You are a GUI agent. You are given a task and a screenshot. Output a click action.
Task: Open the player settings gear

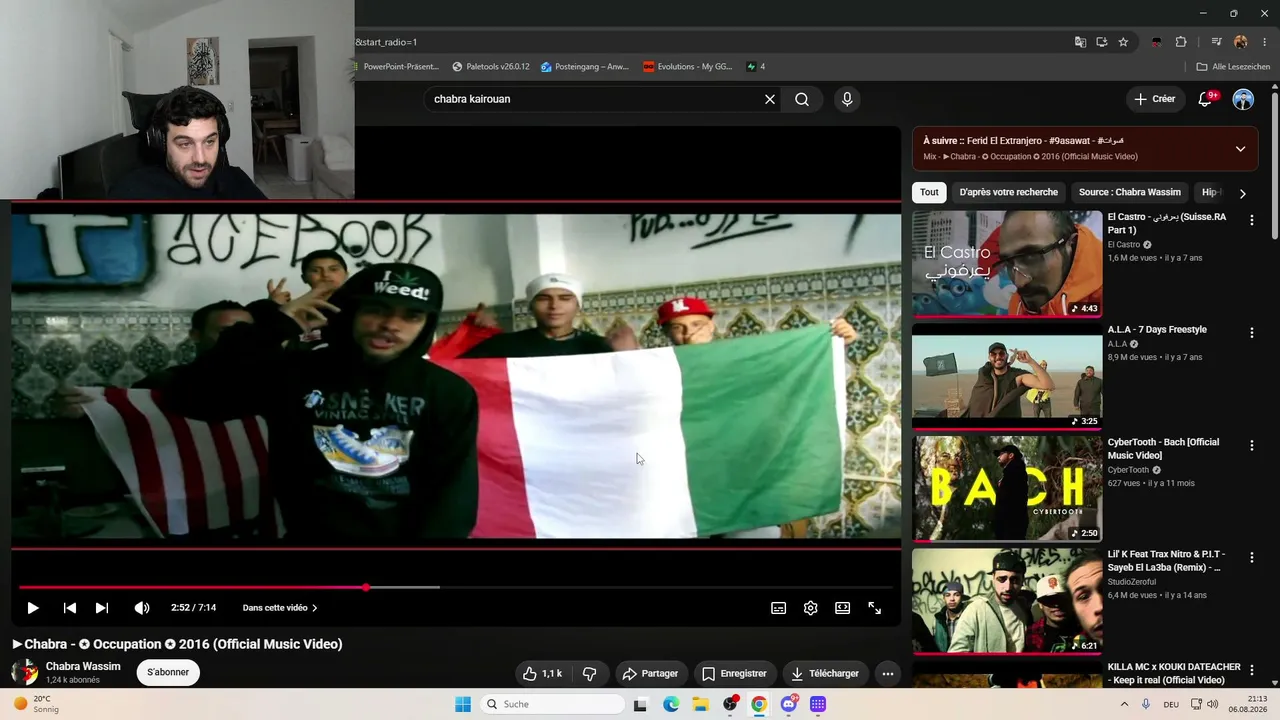pos(810,608)
